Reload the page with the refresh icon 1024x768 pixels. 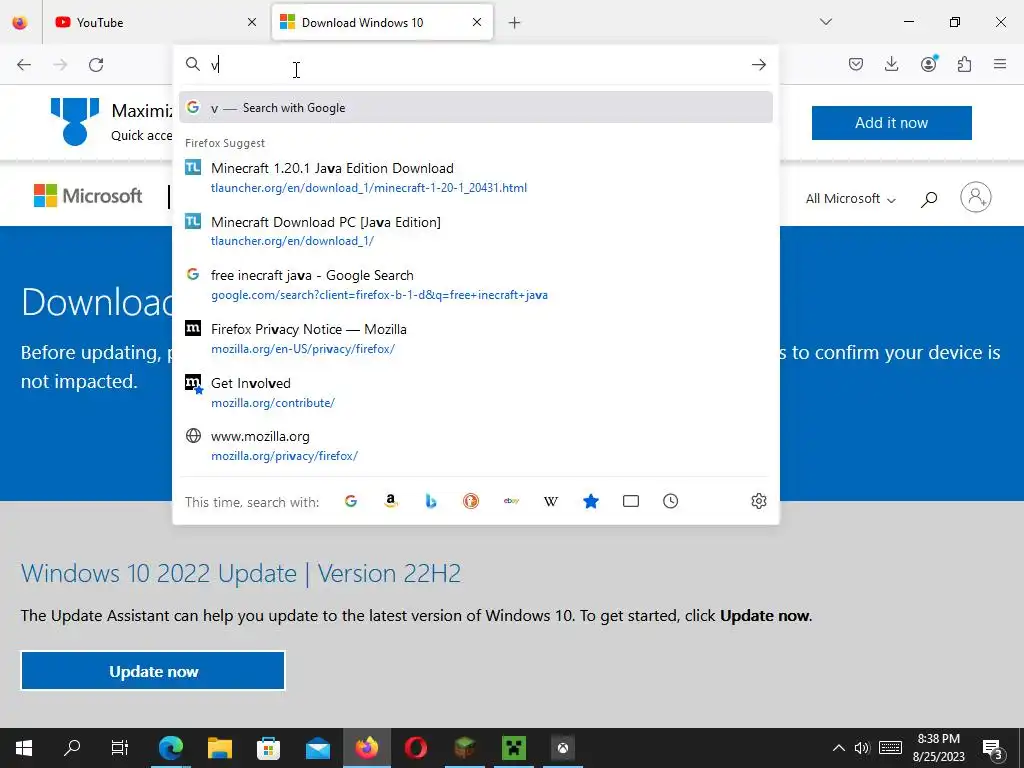pos(96,65)
